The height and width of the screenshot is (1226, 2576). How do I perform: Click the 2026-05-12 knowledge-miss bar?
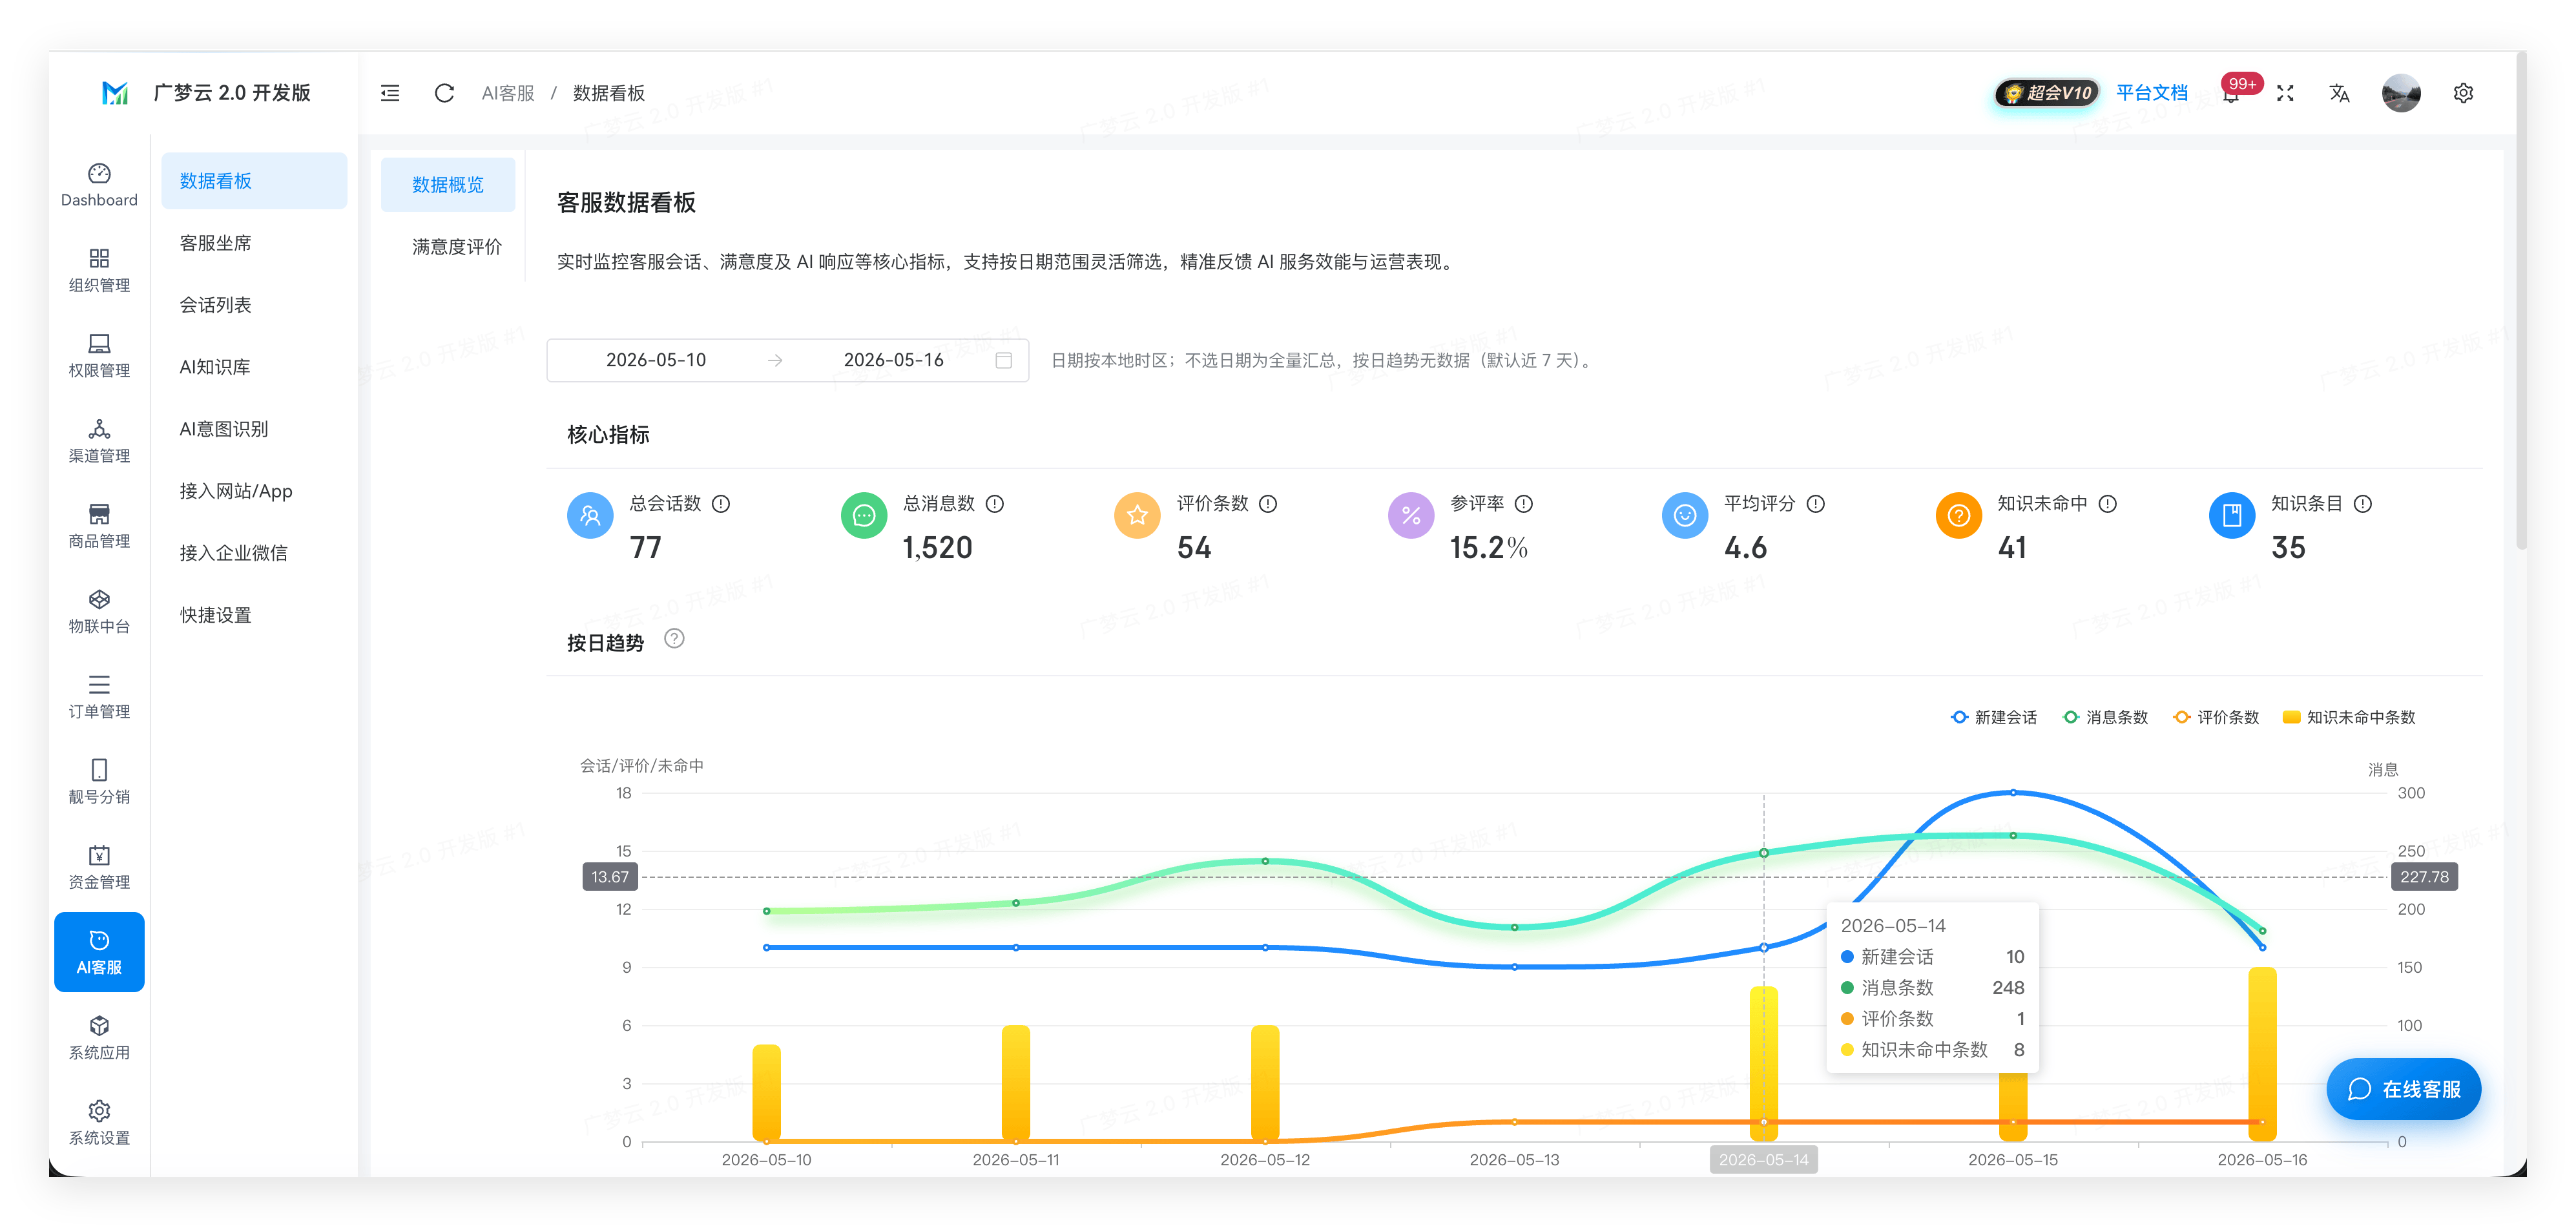(1265, 1083)
